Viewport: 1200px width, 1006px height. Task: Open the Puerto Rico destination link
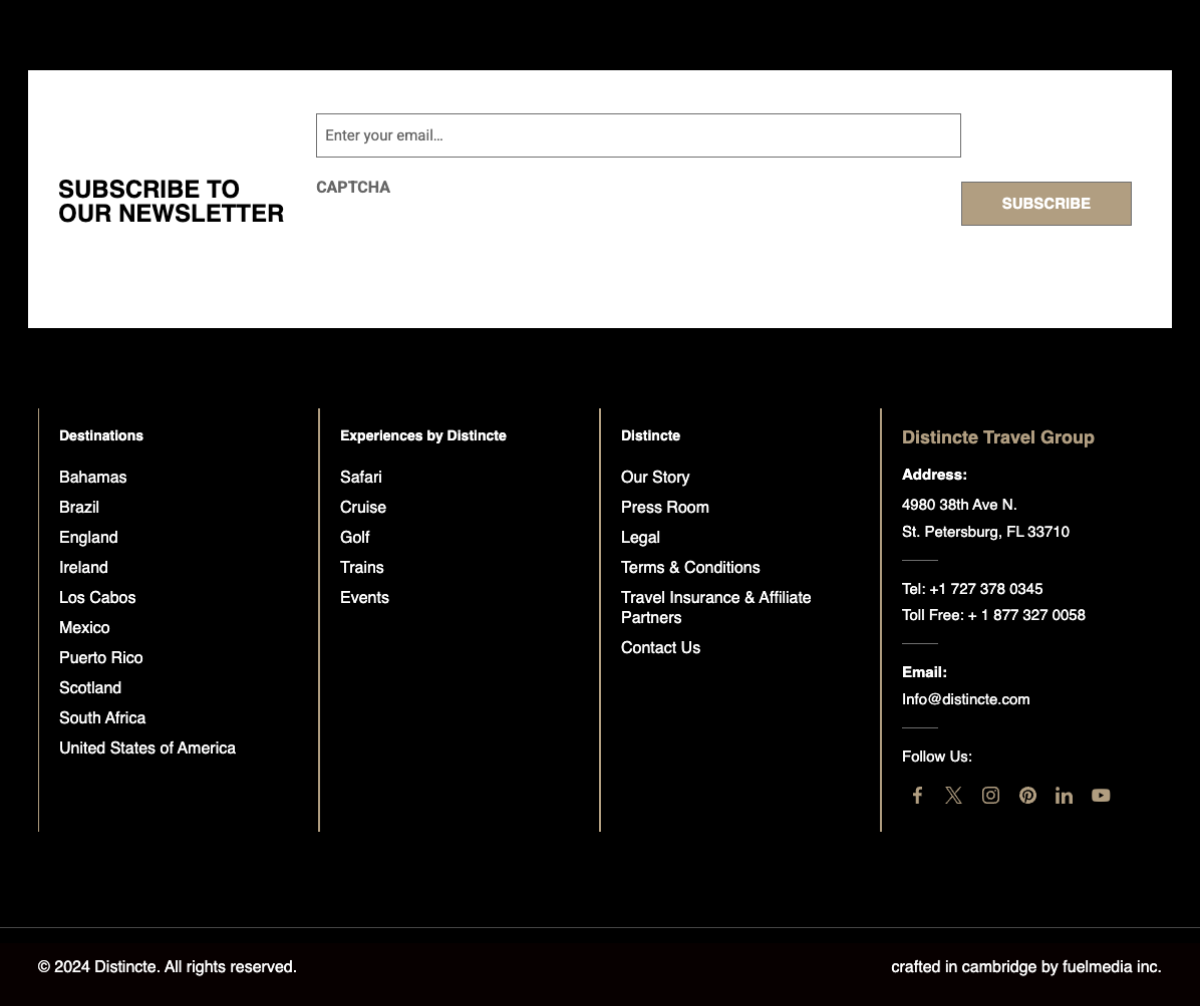coord(101,657)
